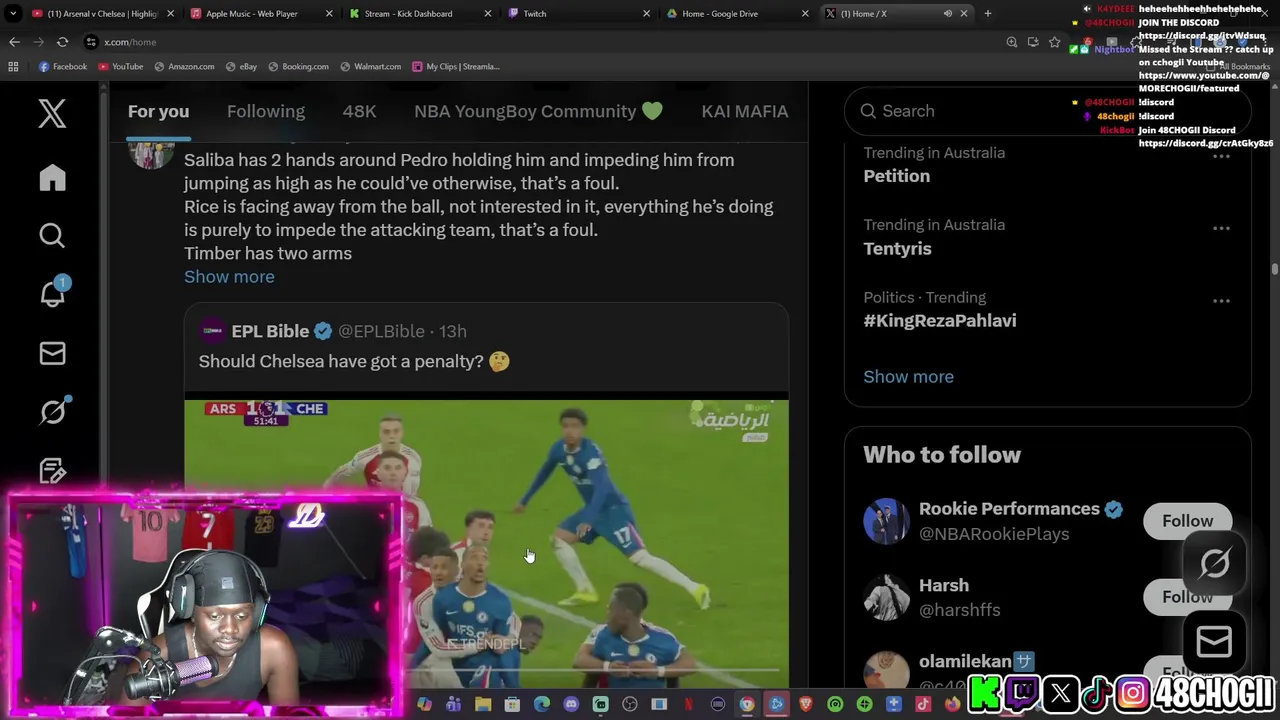The width and height of the screenshot is (1280, 720).
Task: Open EPL Bible profile avatar
Action: click(212, 331)
